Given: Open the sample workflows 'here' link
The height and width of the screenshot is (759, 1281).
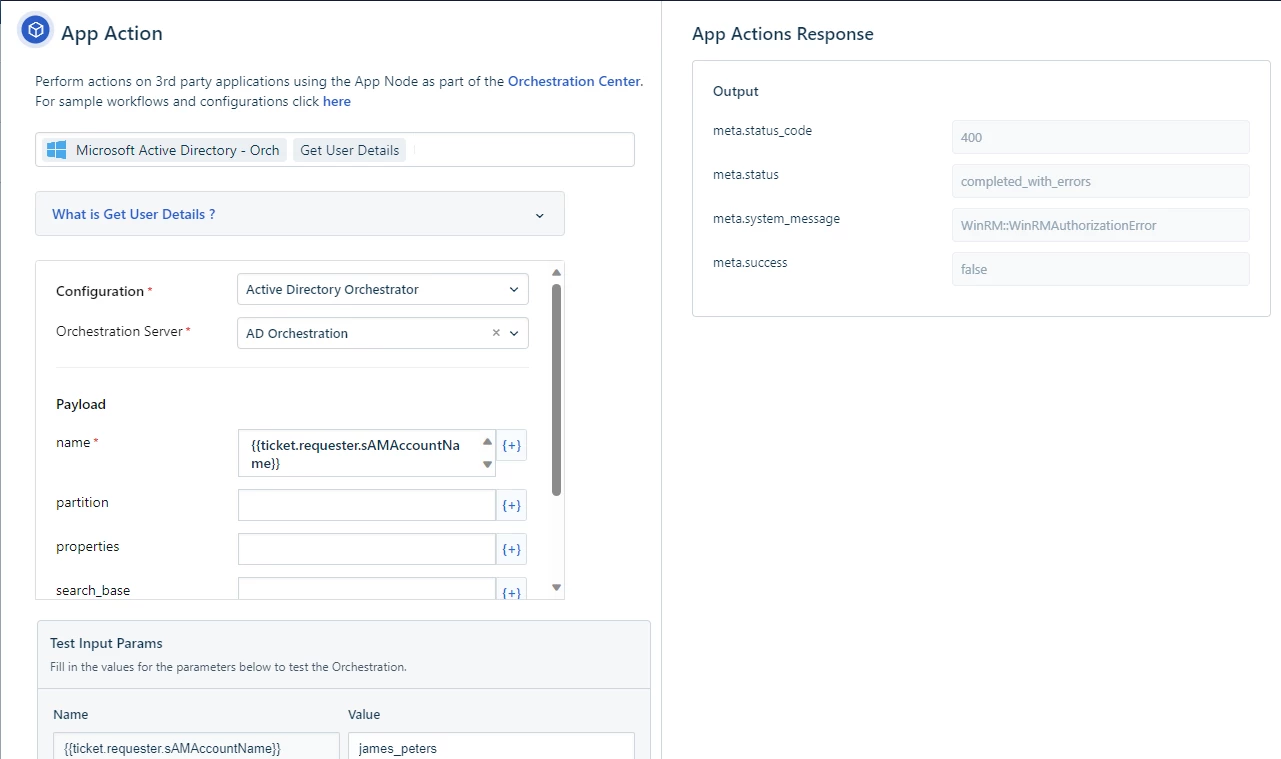Looking at the screenshot, I should pos(337,101).
